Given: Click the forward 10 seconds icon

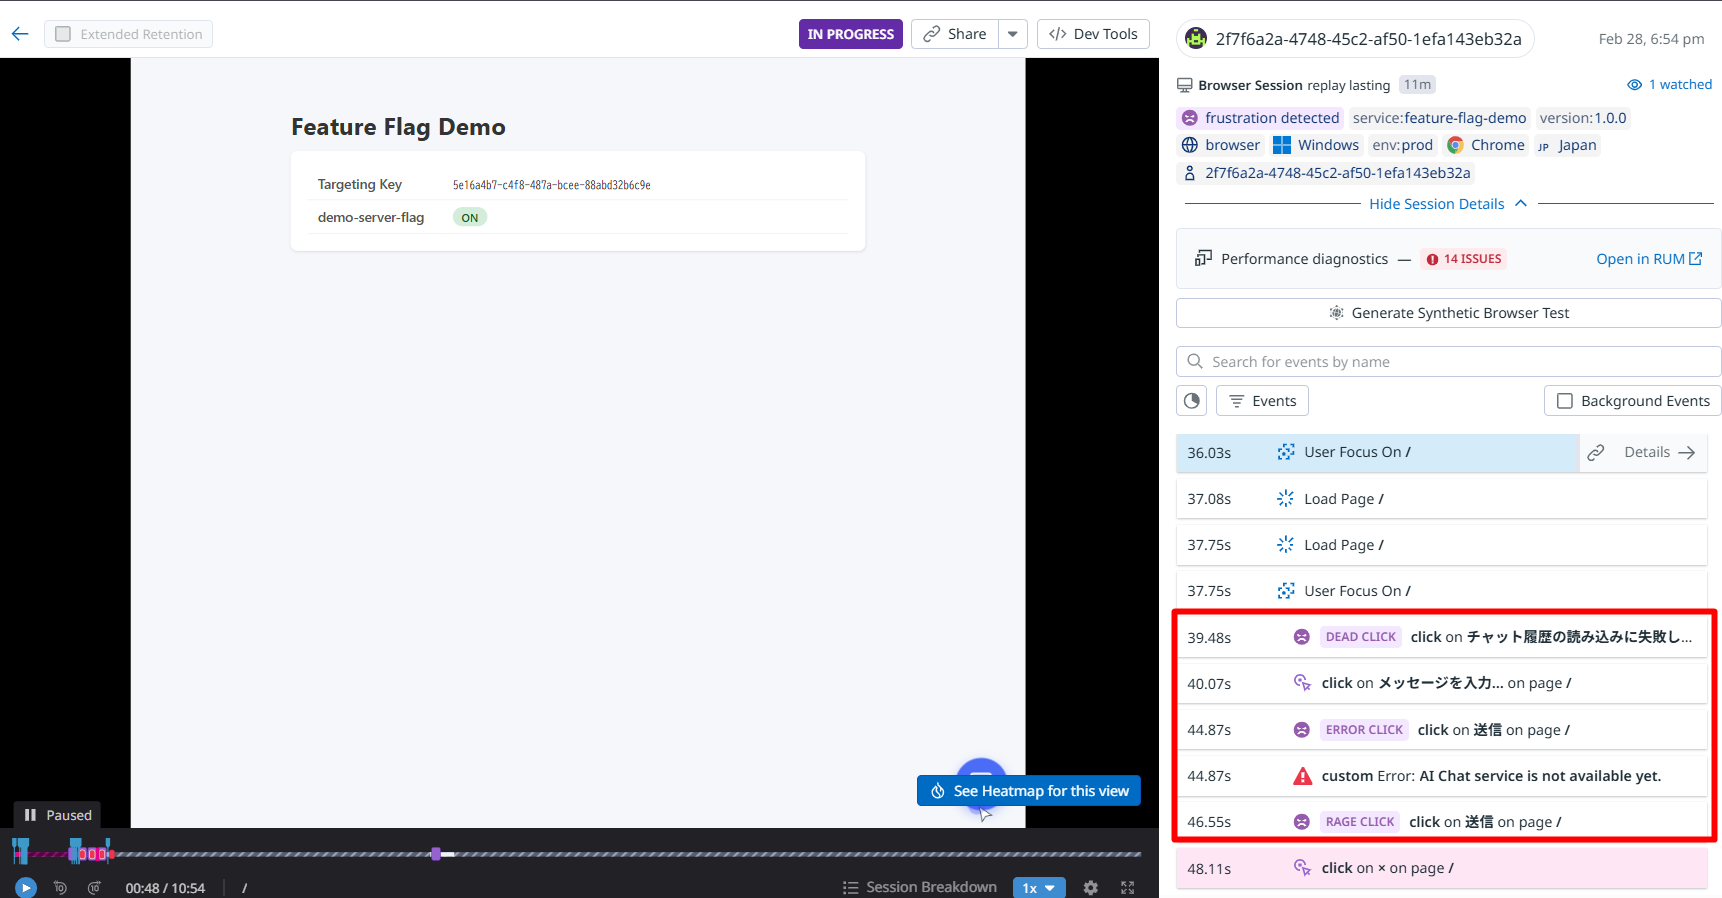Looking at the screenshot, I should click(x=94, y=887).
